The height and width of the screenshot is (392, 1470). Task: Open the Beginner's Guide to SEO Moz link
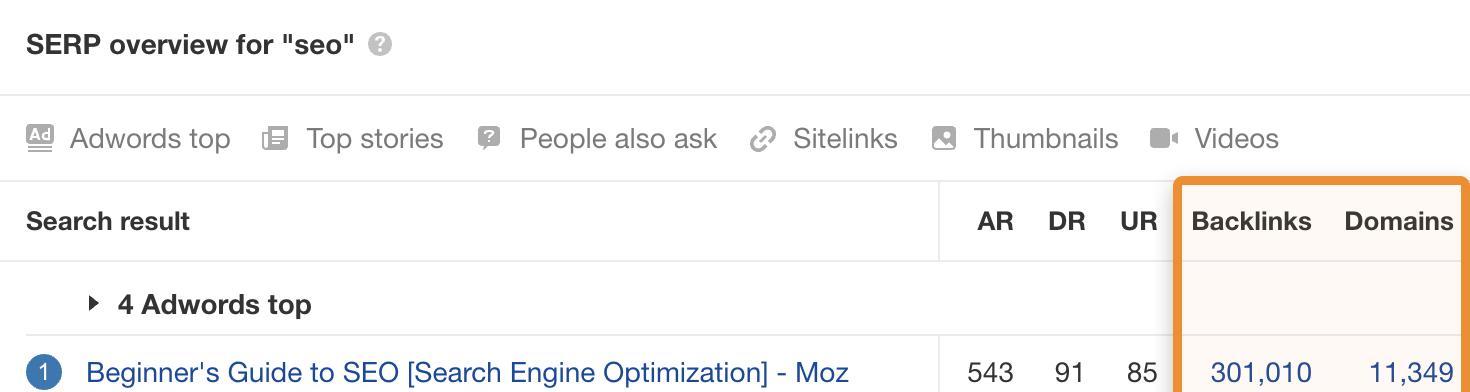coord(467,373)
